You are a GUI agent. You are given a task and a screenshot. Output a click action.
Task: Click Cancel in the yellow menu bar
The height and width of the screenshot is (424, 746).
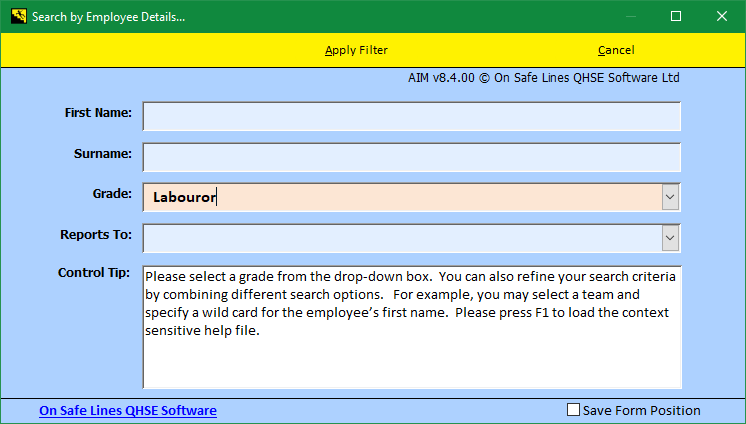(616, 50)
